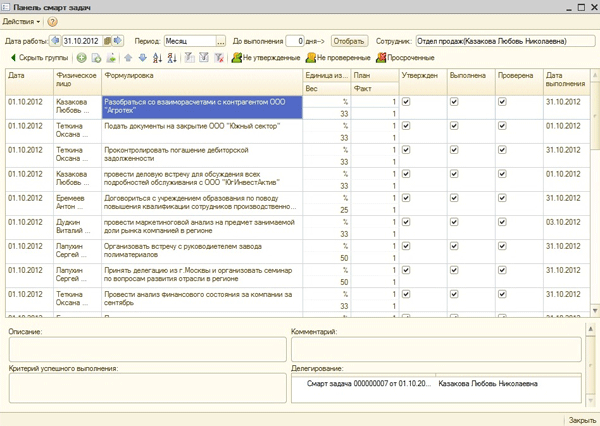Open Период selection via the ellipsis button

coord(221,41)
